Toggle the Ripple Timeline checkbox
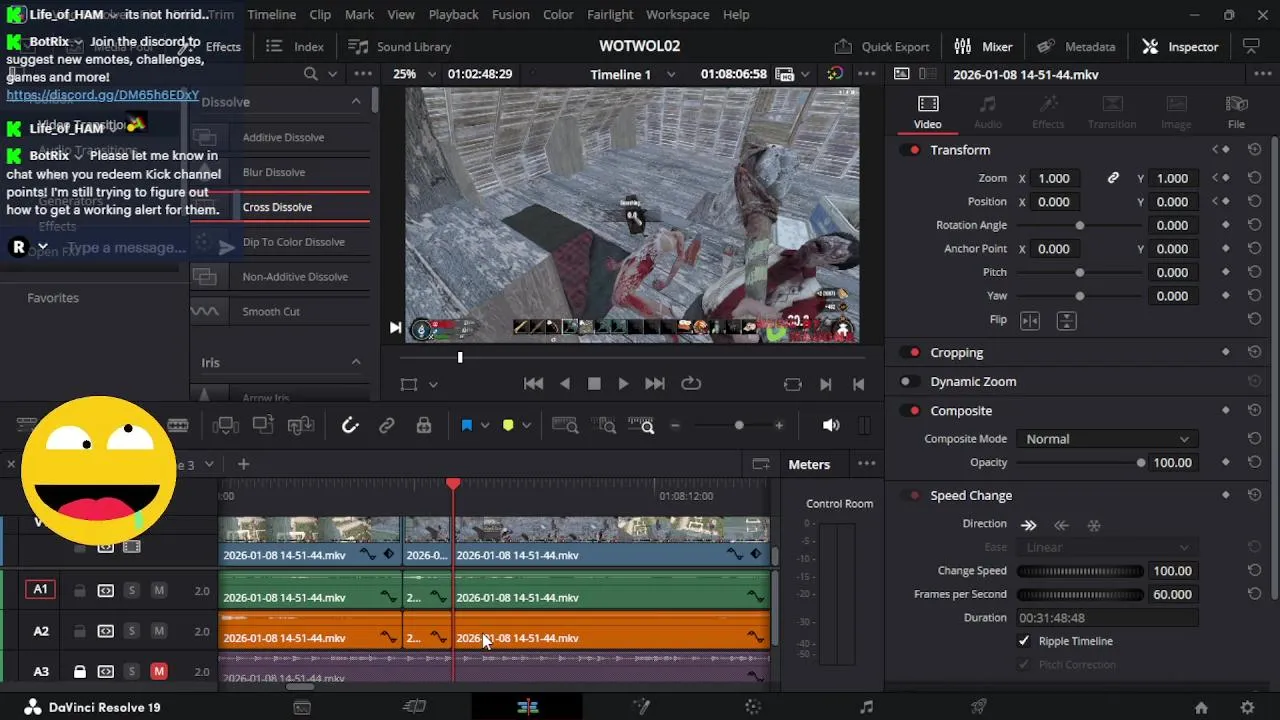 (x=1023, y=641)
